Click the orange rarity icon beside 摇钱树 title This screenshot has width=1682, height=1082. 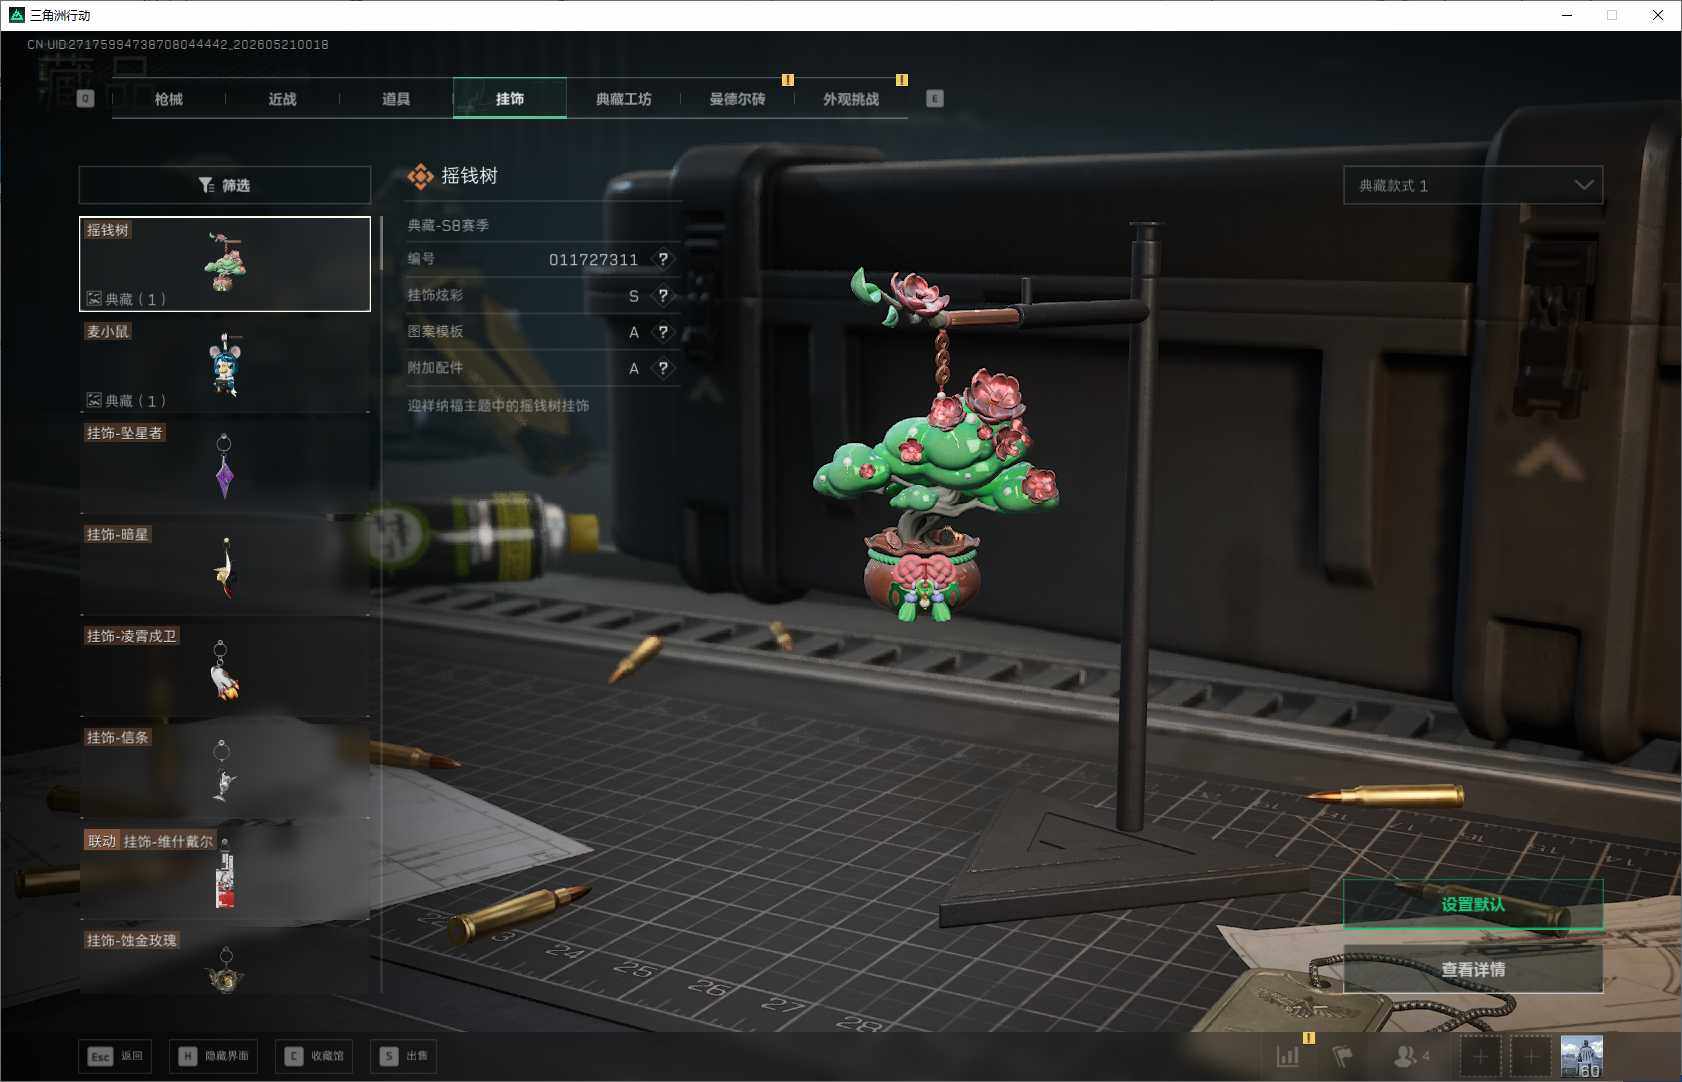421,177
